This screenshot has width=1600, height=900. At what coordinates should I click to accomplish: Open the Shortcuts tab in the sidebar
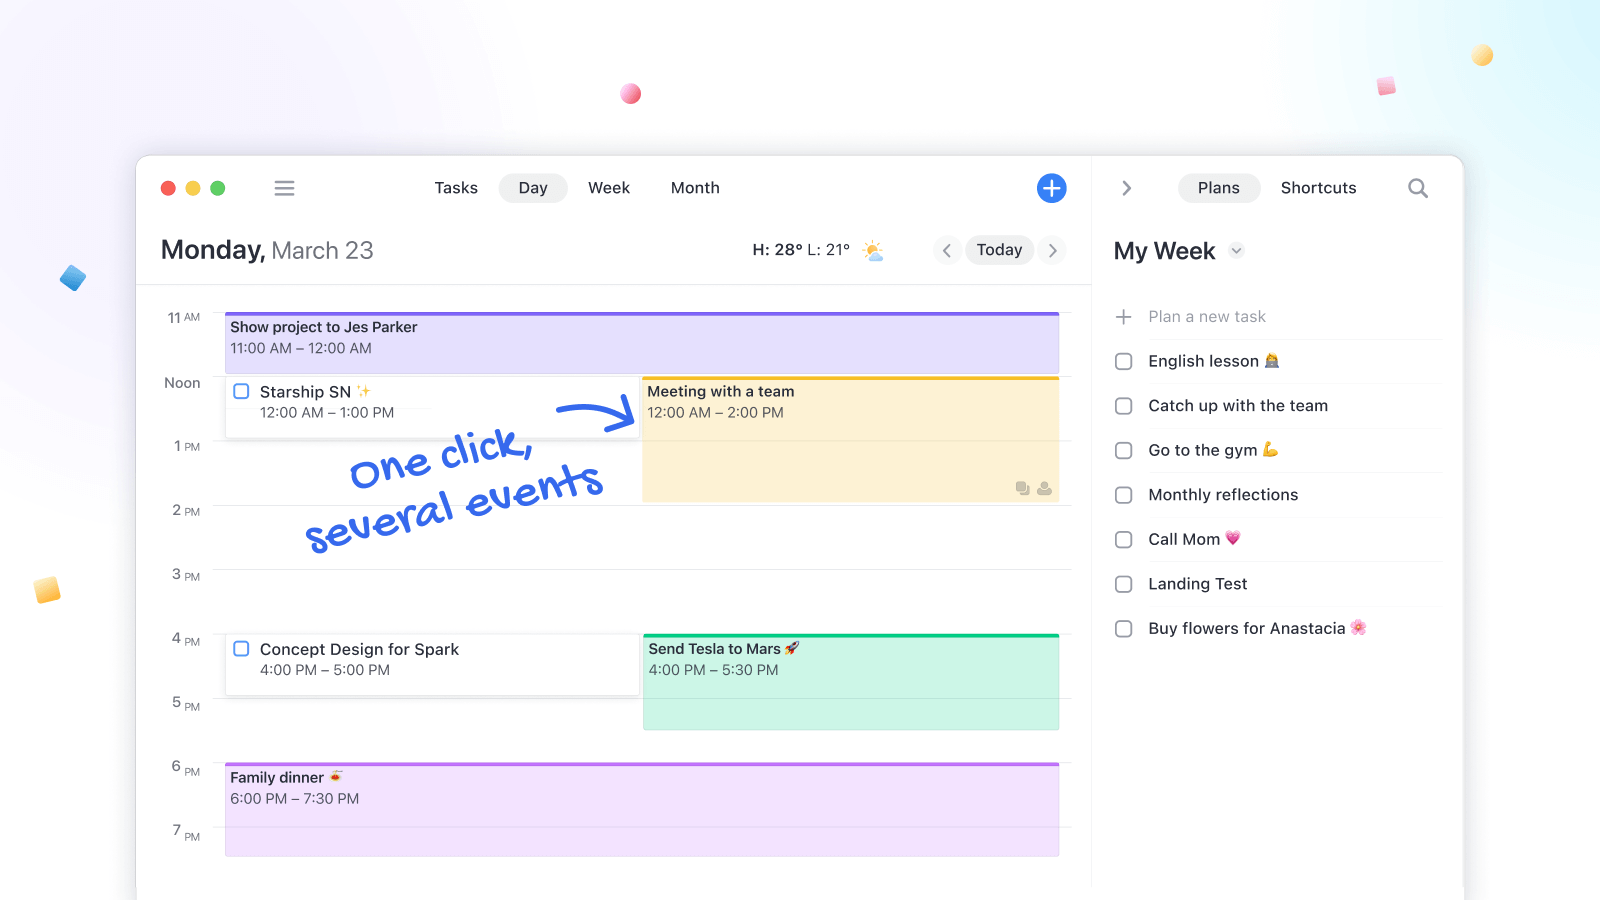coord(1318,188)
